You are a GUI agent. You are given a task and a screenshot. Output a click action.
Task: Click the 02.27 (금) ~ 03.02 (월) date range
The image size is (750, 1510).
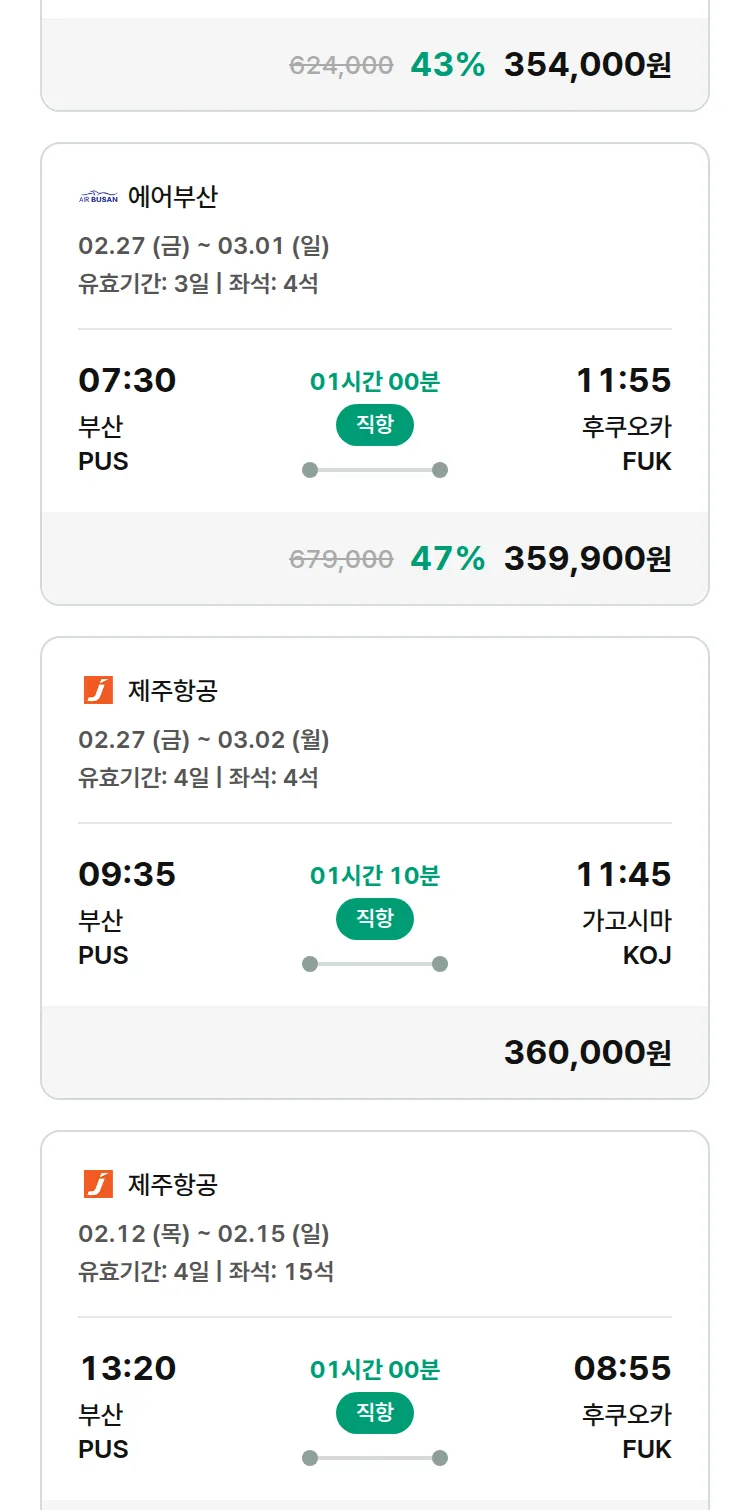pos(203,740)
